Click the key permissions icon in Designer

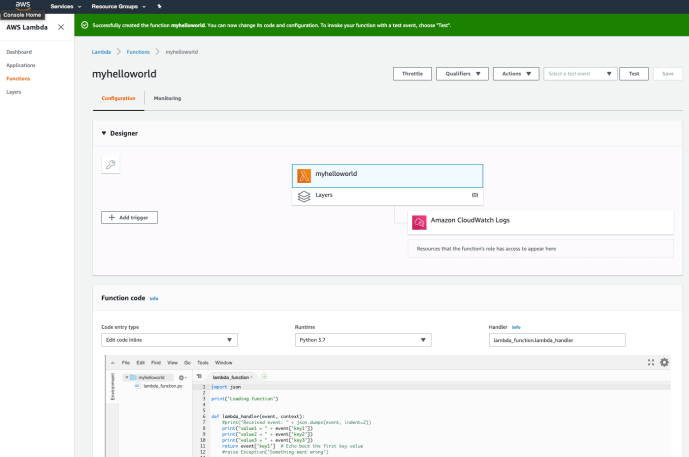pyautogui.click(x=111, y=165)
